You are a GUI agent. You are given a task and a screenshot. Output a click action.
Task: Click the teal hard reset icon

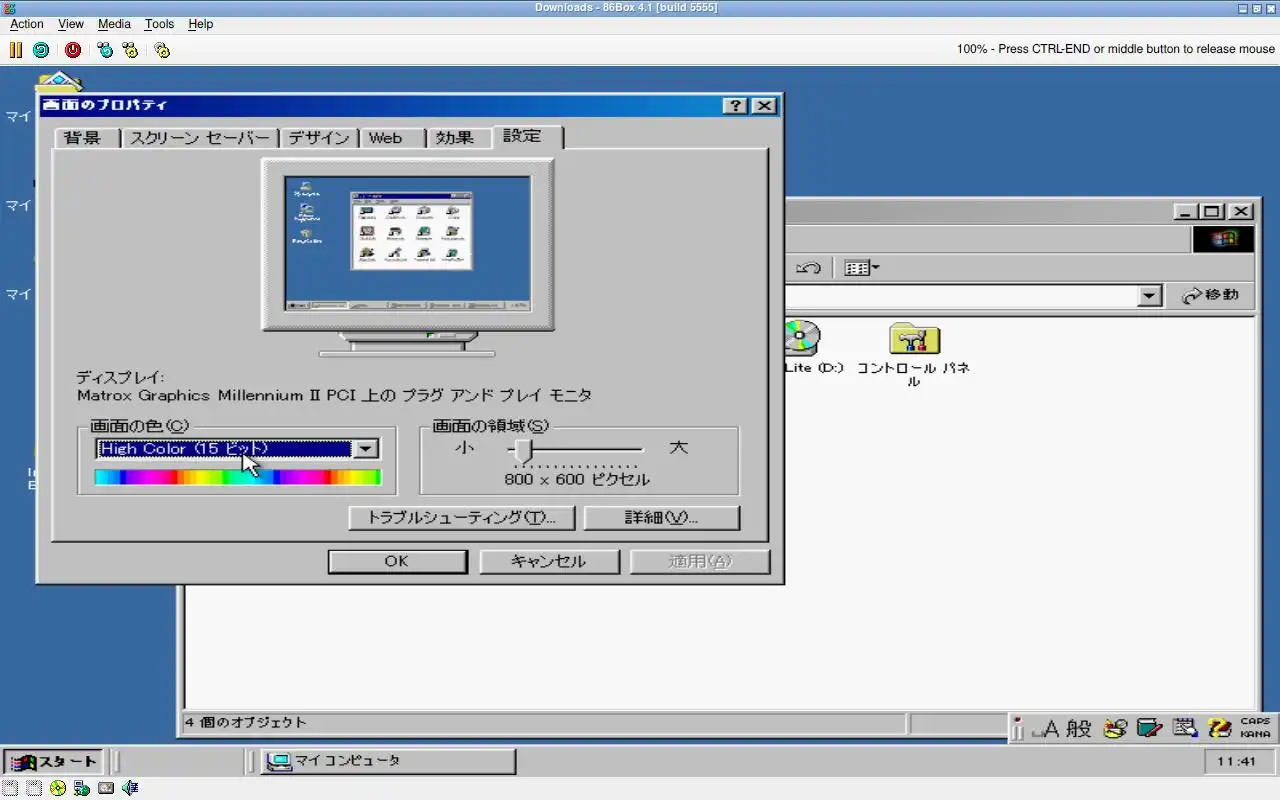pos(41,49)
